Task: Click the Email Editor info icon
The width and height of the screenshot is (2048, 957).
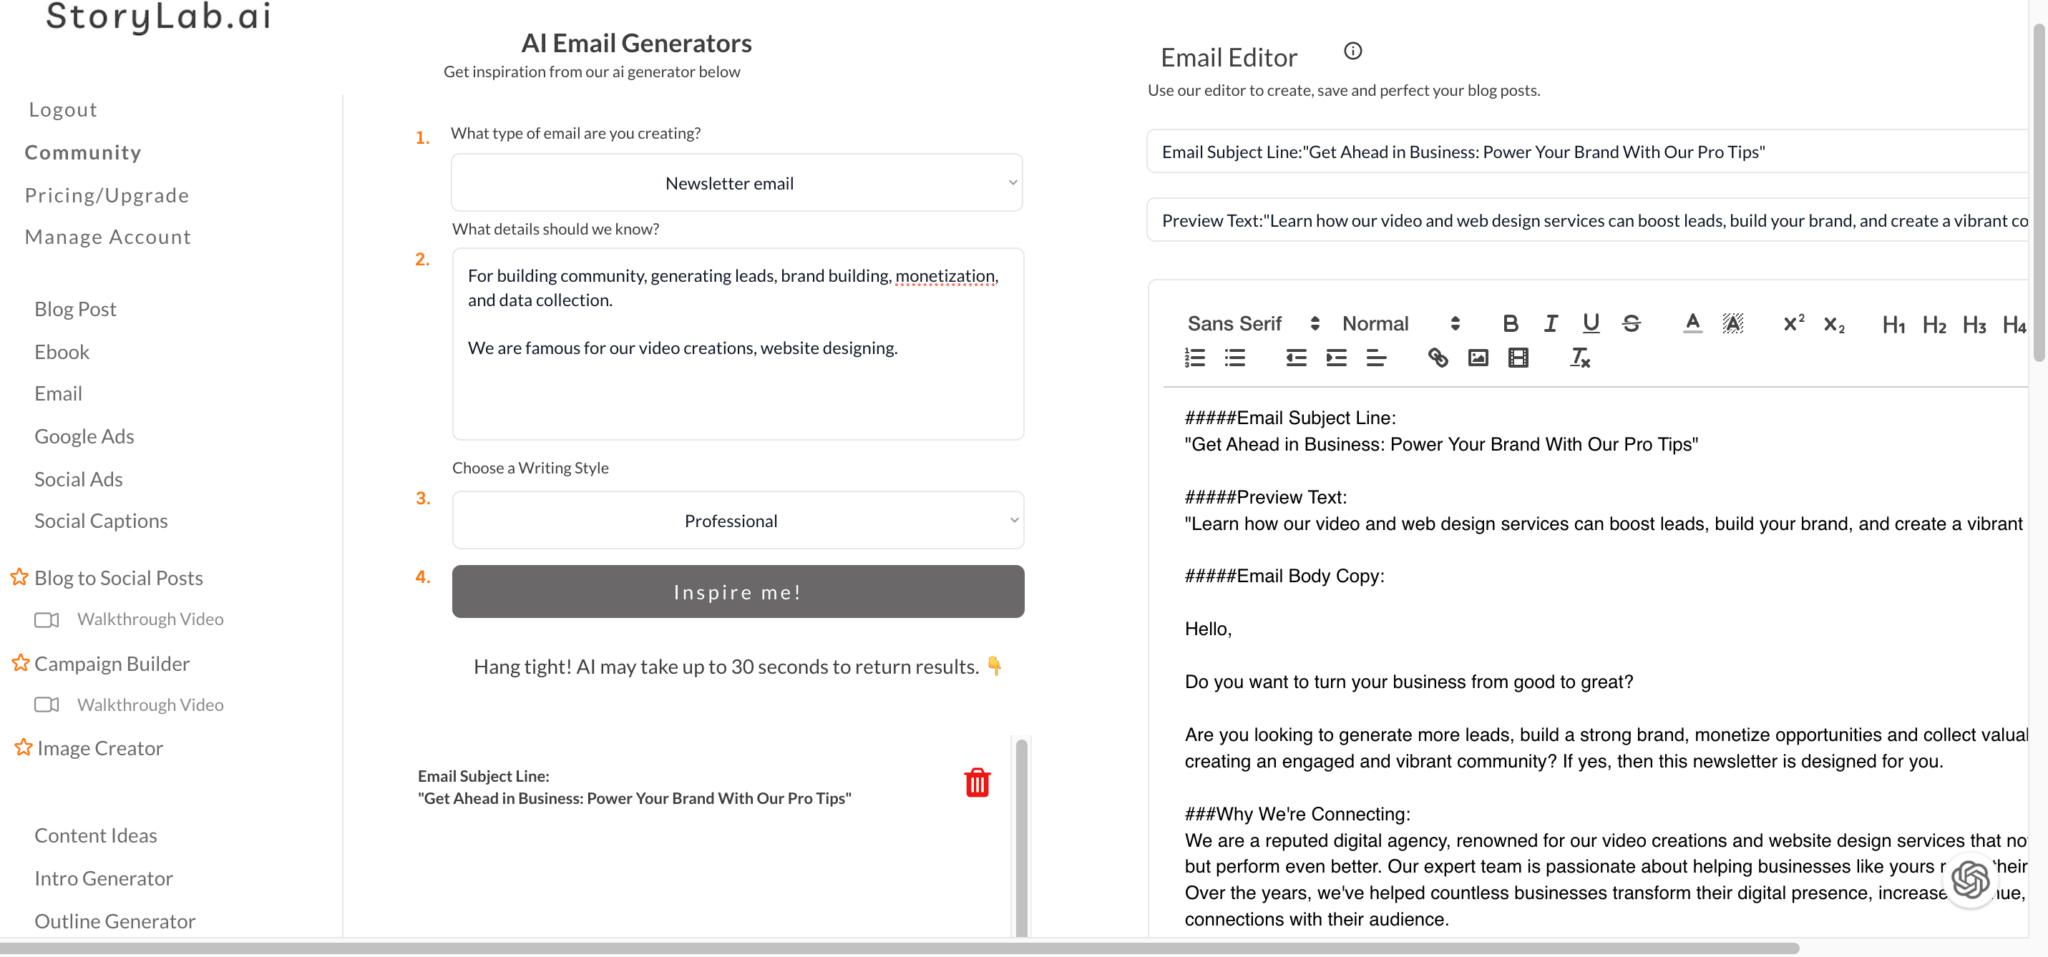Action: pos(1352,51)
